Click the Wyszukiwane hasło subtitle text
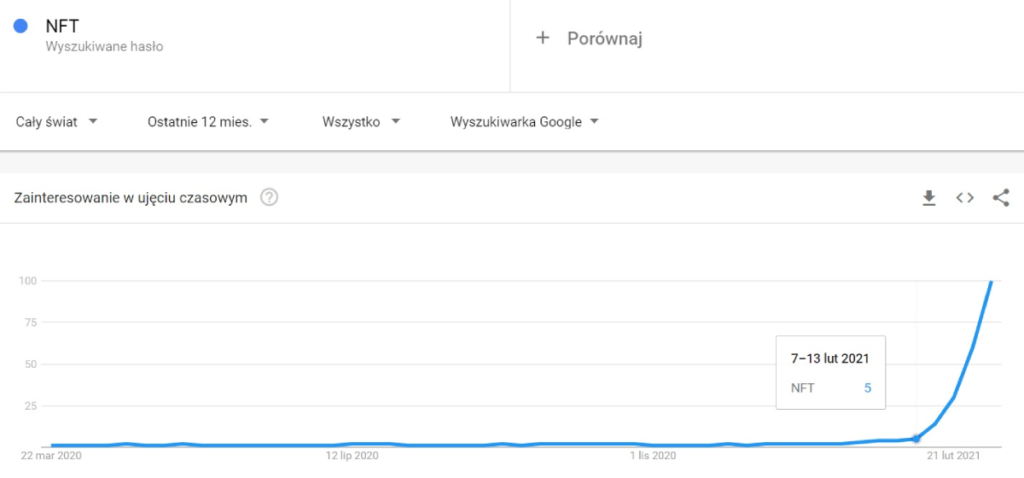Viewport: 1024px width, 478px height. [x=104, y=47]
